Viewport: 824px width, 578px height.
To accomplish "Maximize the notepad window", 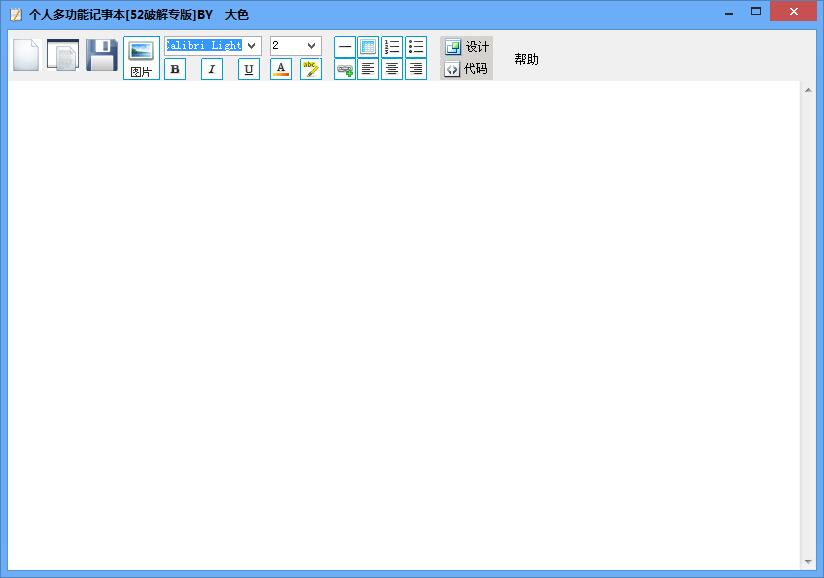I will pos(756,11).
